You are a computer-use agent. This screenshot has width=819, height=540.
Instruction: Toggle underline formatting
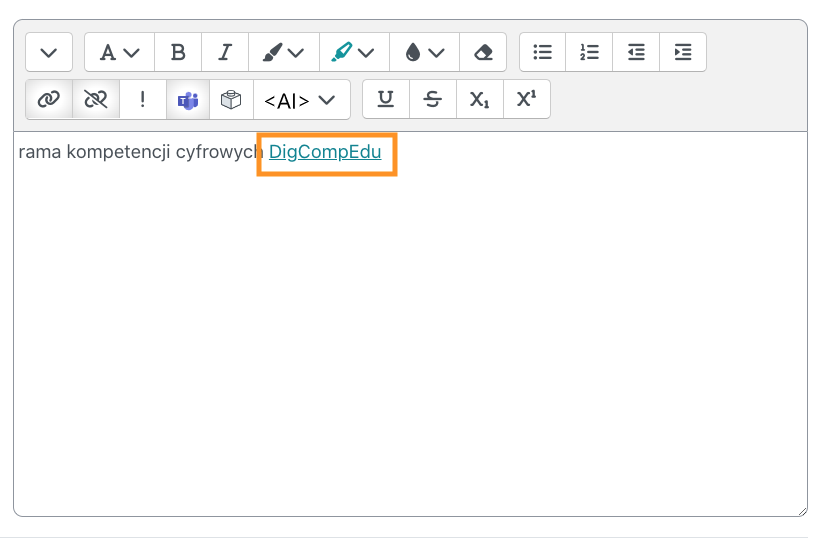(x=385, y=99)
